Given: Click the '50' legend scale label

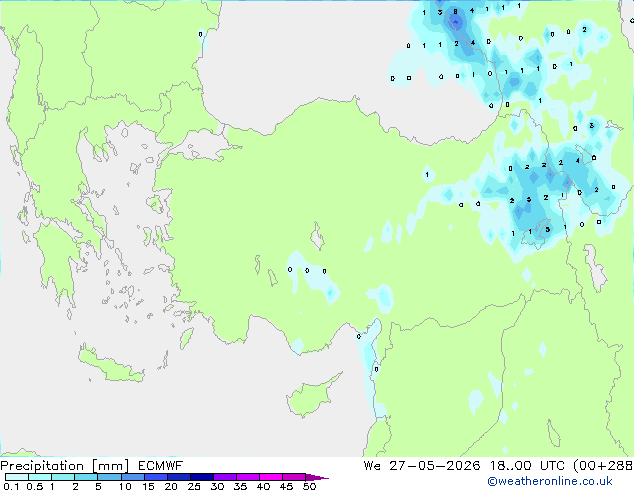Looking at the screenshot, I should (x=309, y=486).
